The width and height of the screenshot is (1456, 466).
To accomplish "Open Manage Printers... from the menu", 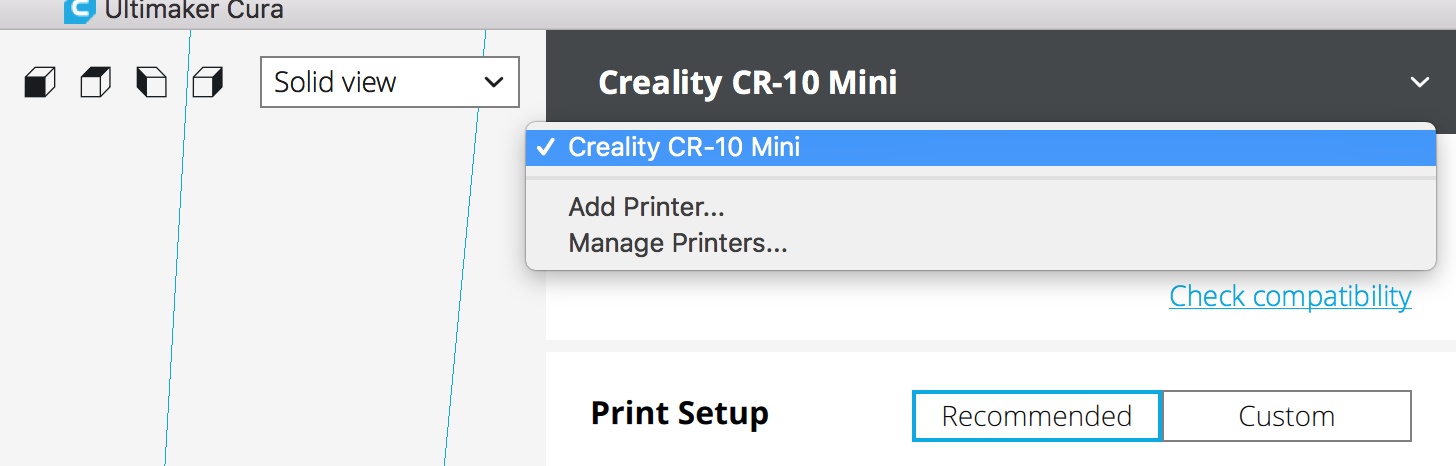I will point(678,243).
